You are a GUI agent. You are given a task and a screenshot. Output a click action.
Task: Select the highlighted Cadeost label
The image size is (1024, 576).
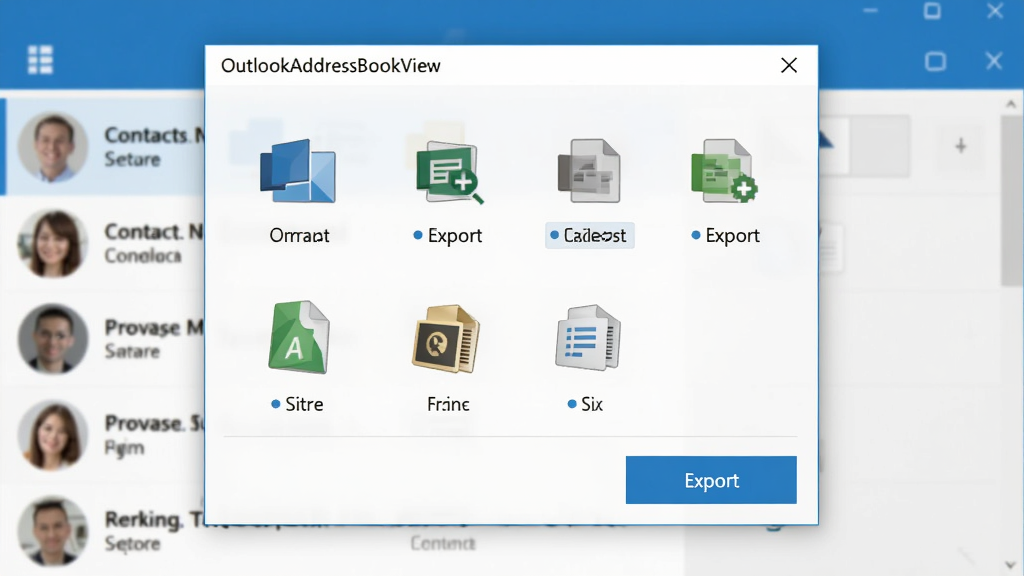590,235
